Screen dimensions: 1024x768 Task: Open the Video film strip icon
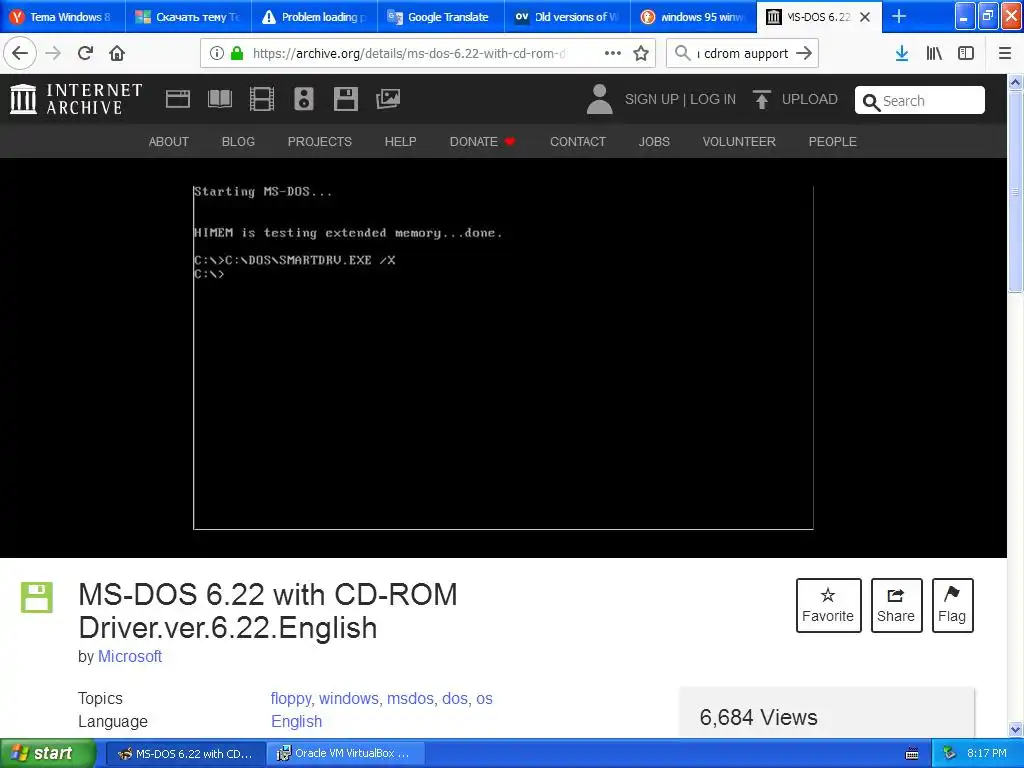262,99
